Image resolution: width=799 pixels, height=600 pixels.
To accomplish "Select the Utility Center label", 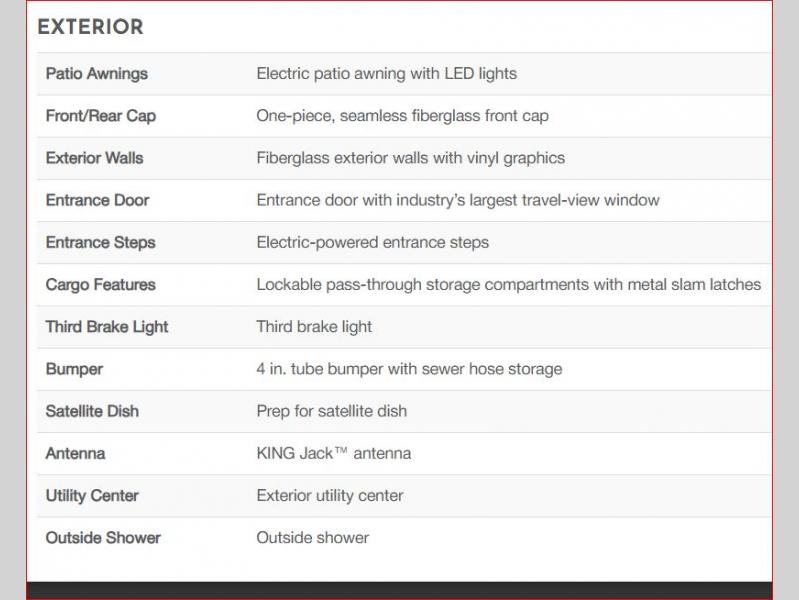I will coord(92,496).
